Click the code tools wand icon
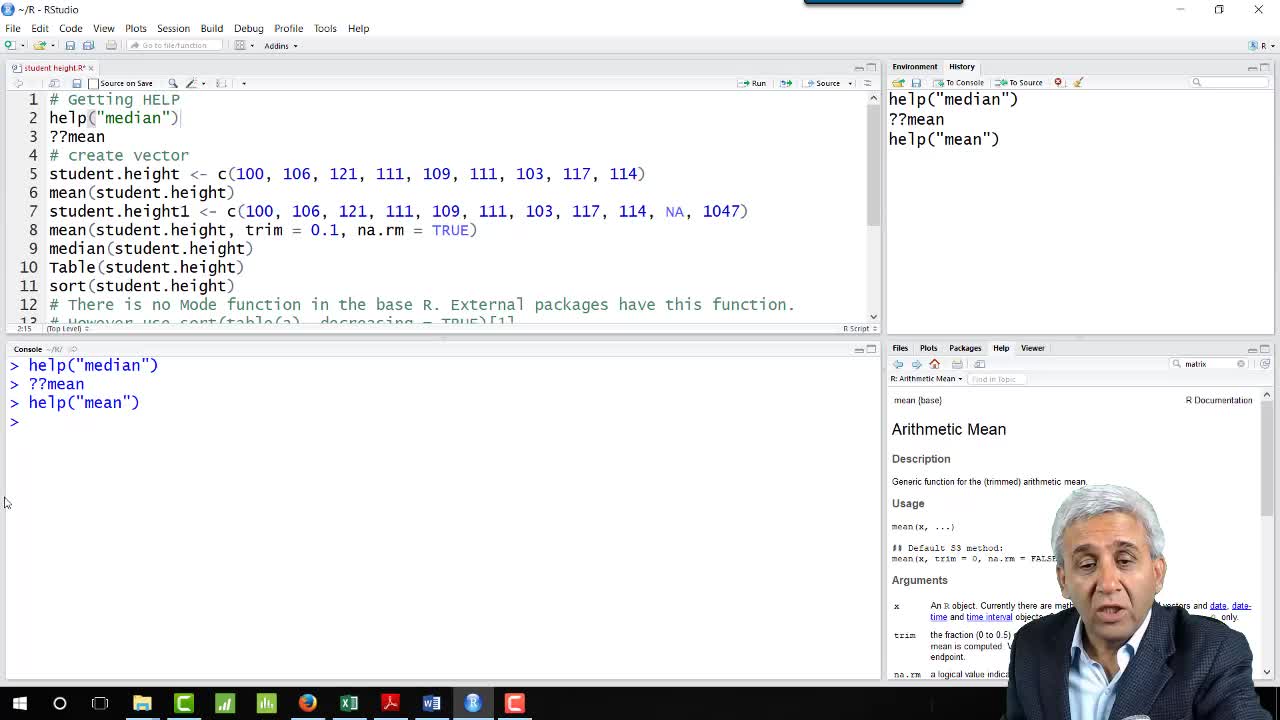The image size is (1280, 720). click(191, 83)
